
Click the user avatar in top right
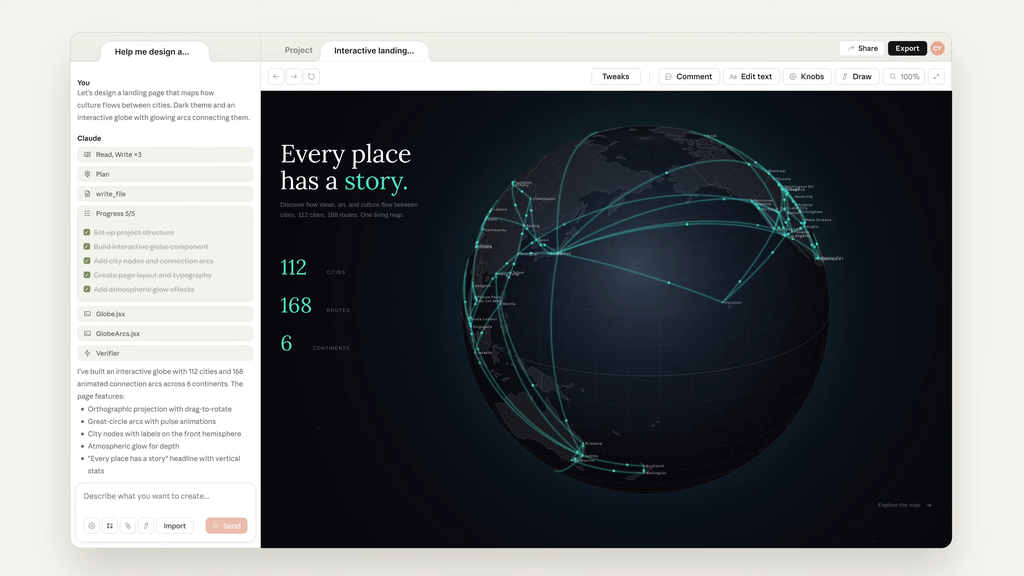click(937, 48)
